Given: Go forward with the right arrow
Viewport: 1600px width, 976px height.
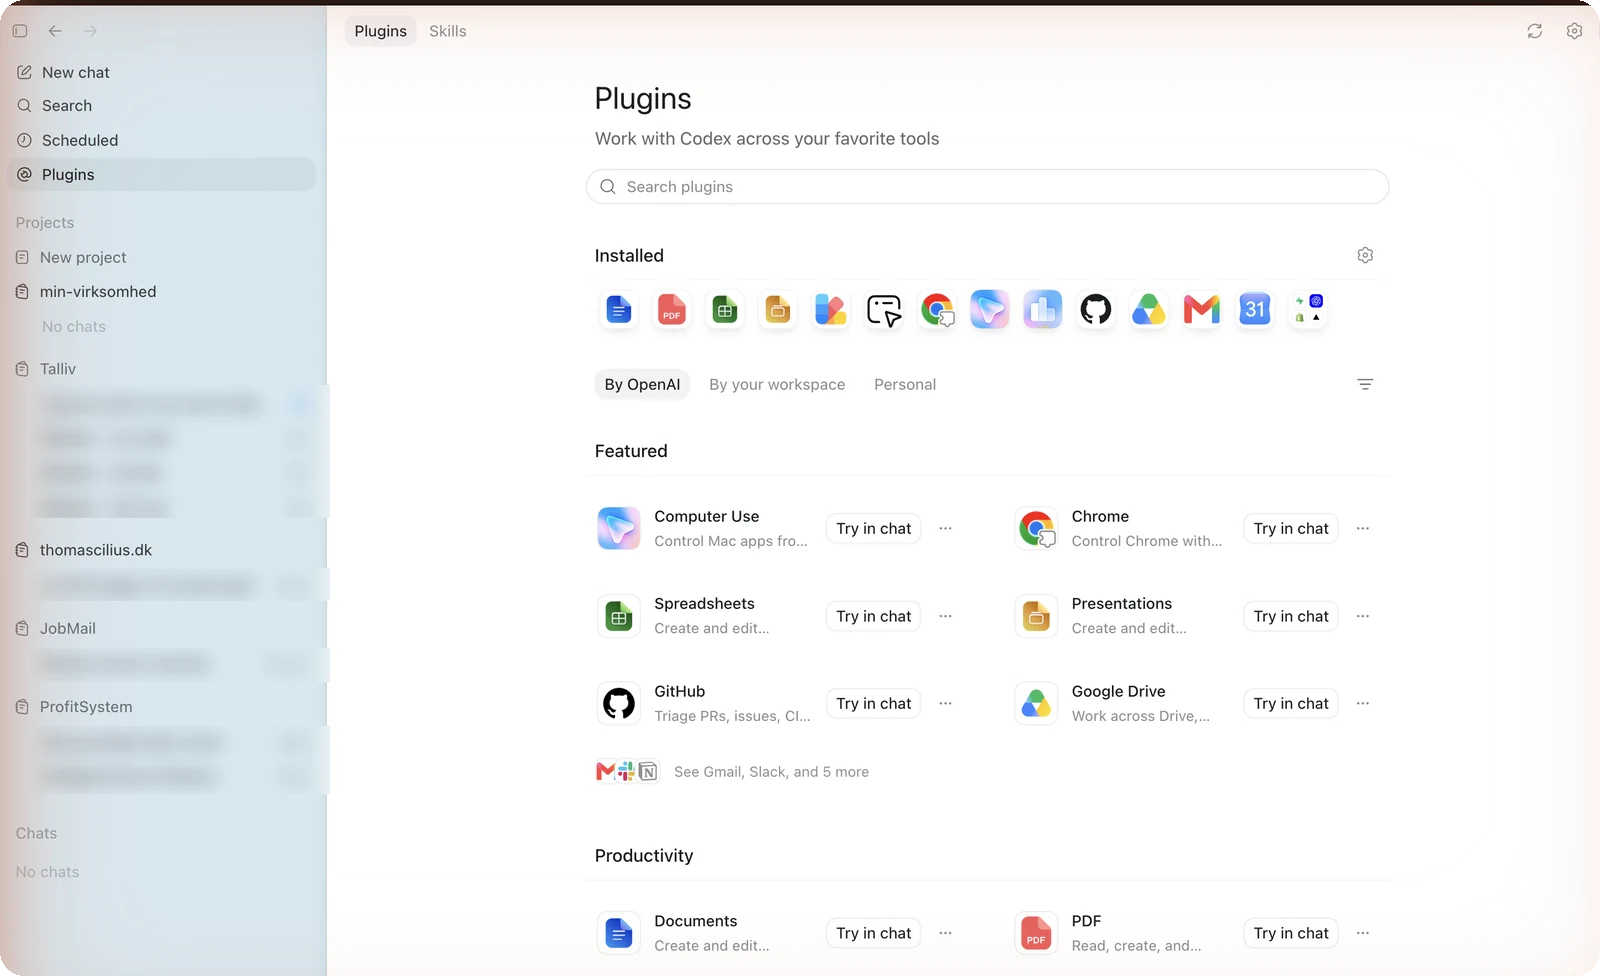Looking at the screenshot, I should click(x=90, y=31).
